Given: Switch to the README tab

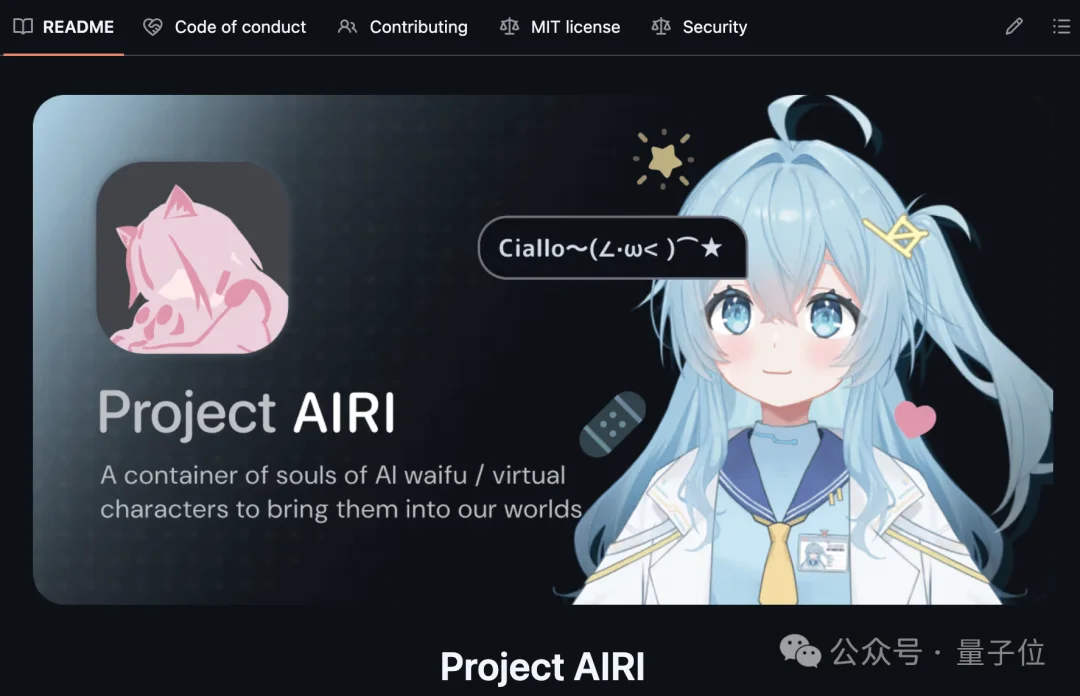Looking at the screenshot, I should click(x=63, y=27).
